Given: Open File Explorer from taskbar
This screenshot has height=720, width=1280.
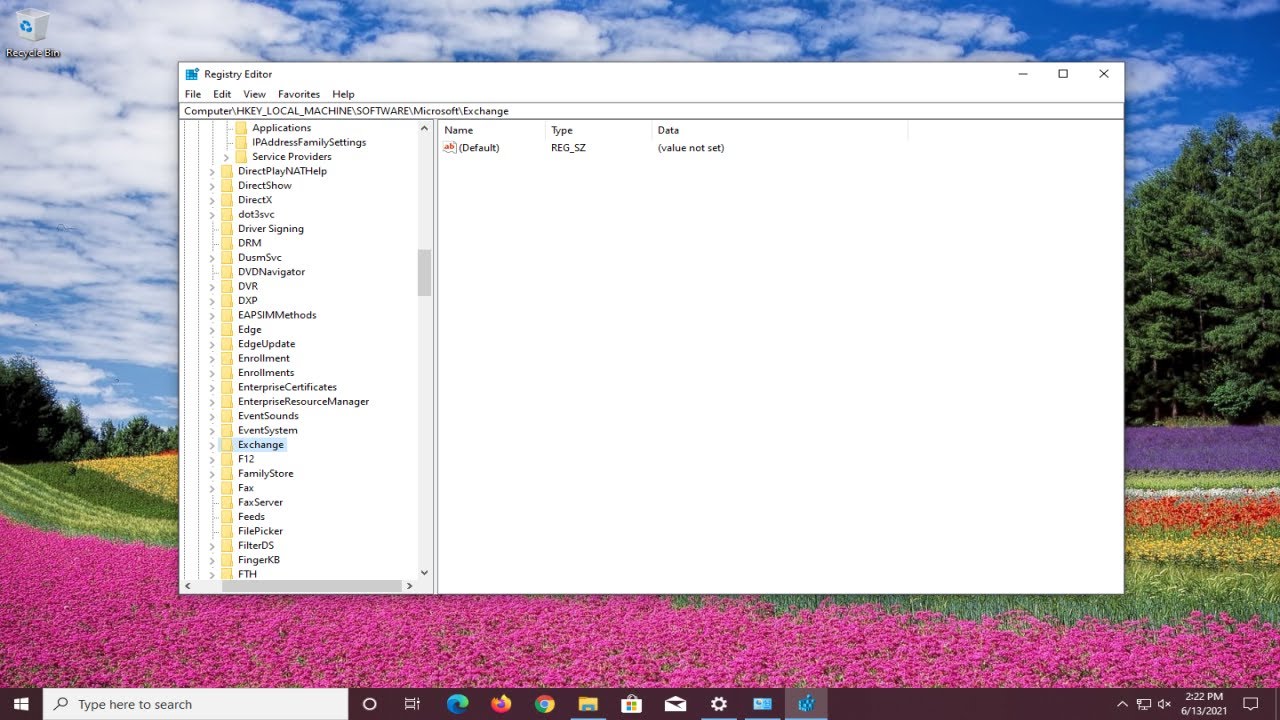Looking at the screenshot, I should point(588,704).
